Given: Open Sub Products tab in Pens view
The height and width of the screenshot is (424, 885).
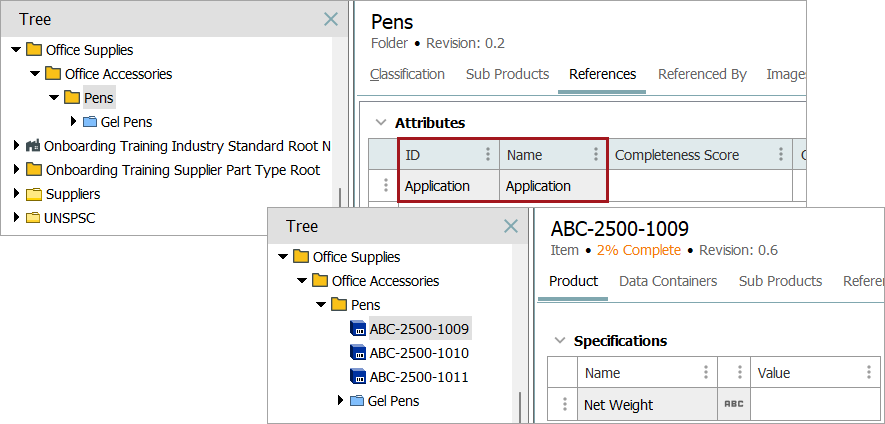Looking at the screenshot, I should tap(507, 74).
